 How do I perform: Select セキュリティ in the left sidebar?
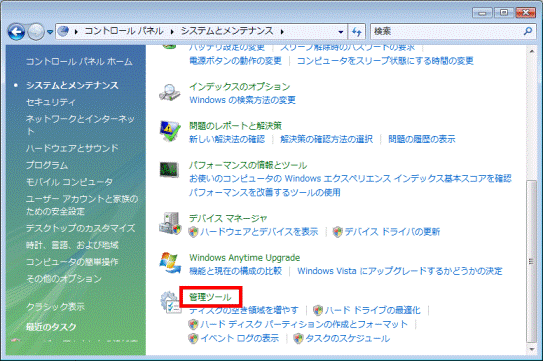51,102
